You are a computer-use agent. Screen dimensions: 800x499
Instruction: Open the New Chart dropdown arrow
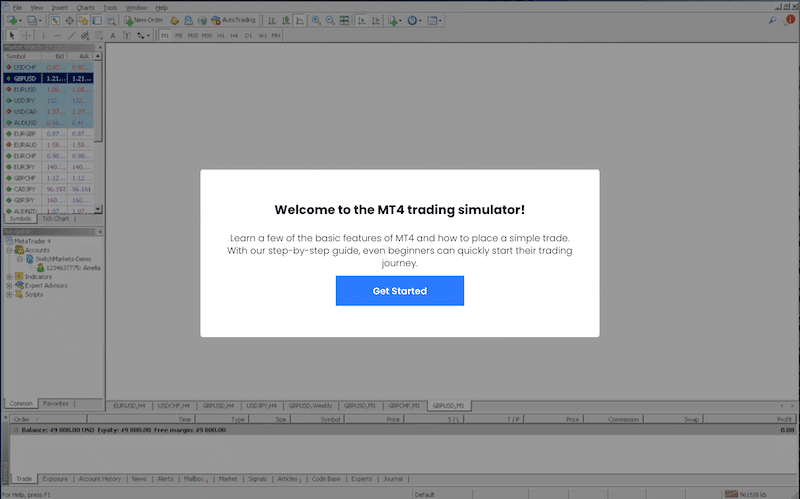click(x=20, y=21)
